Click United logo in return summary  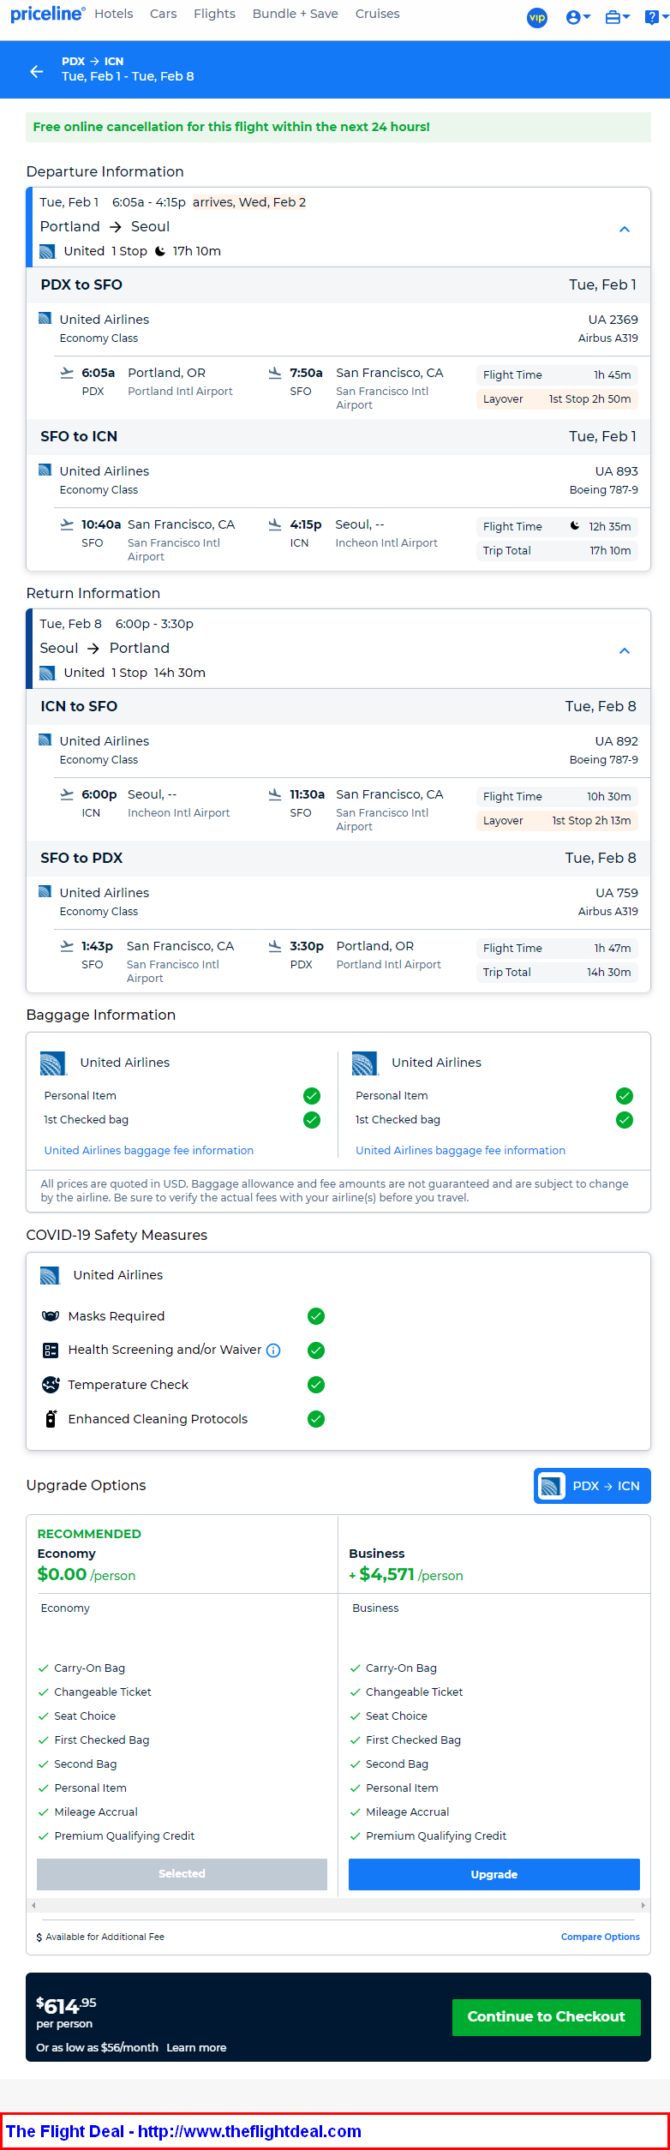[47, 672]
